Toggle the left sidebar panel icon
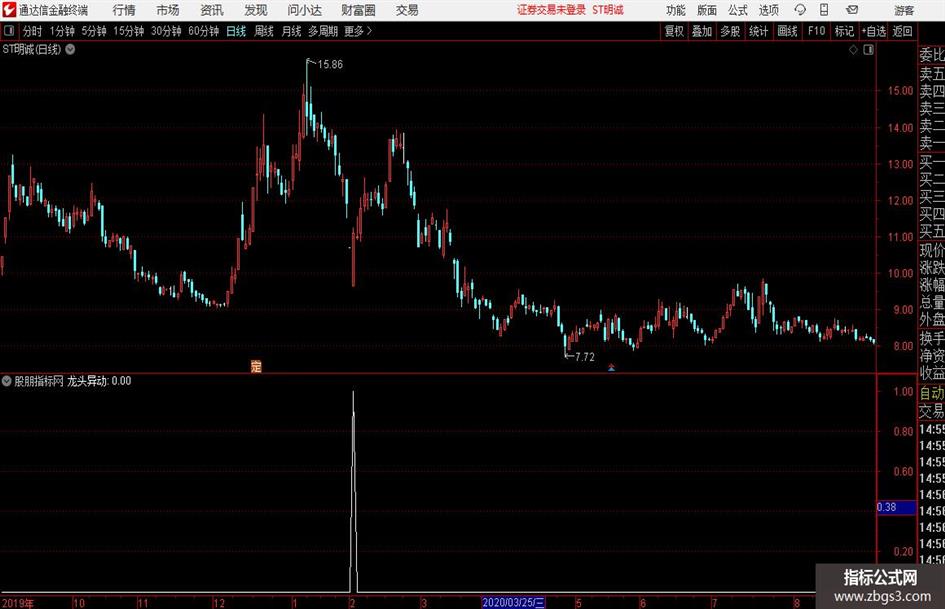 coord(9,31)
